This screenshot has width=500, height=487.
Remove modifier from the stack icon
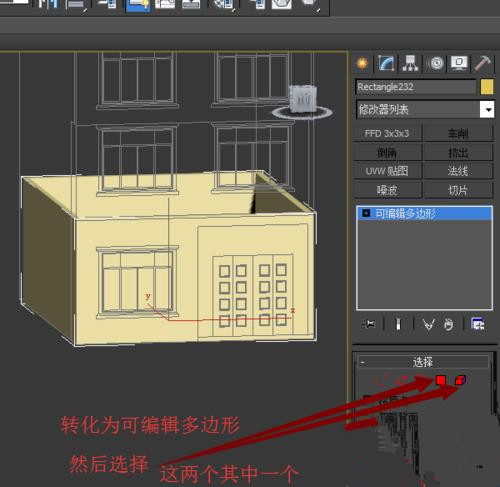[x=449, y=324]
